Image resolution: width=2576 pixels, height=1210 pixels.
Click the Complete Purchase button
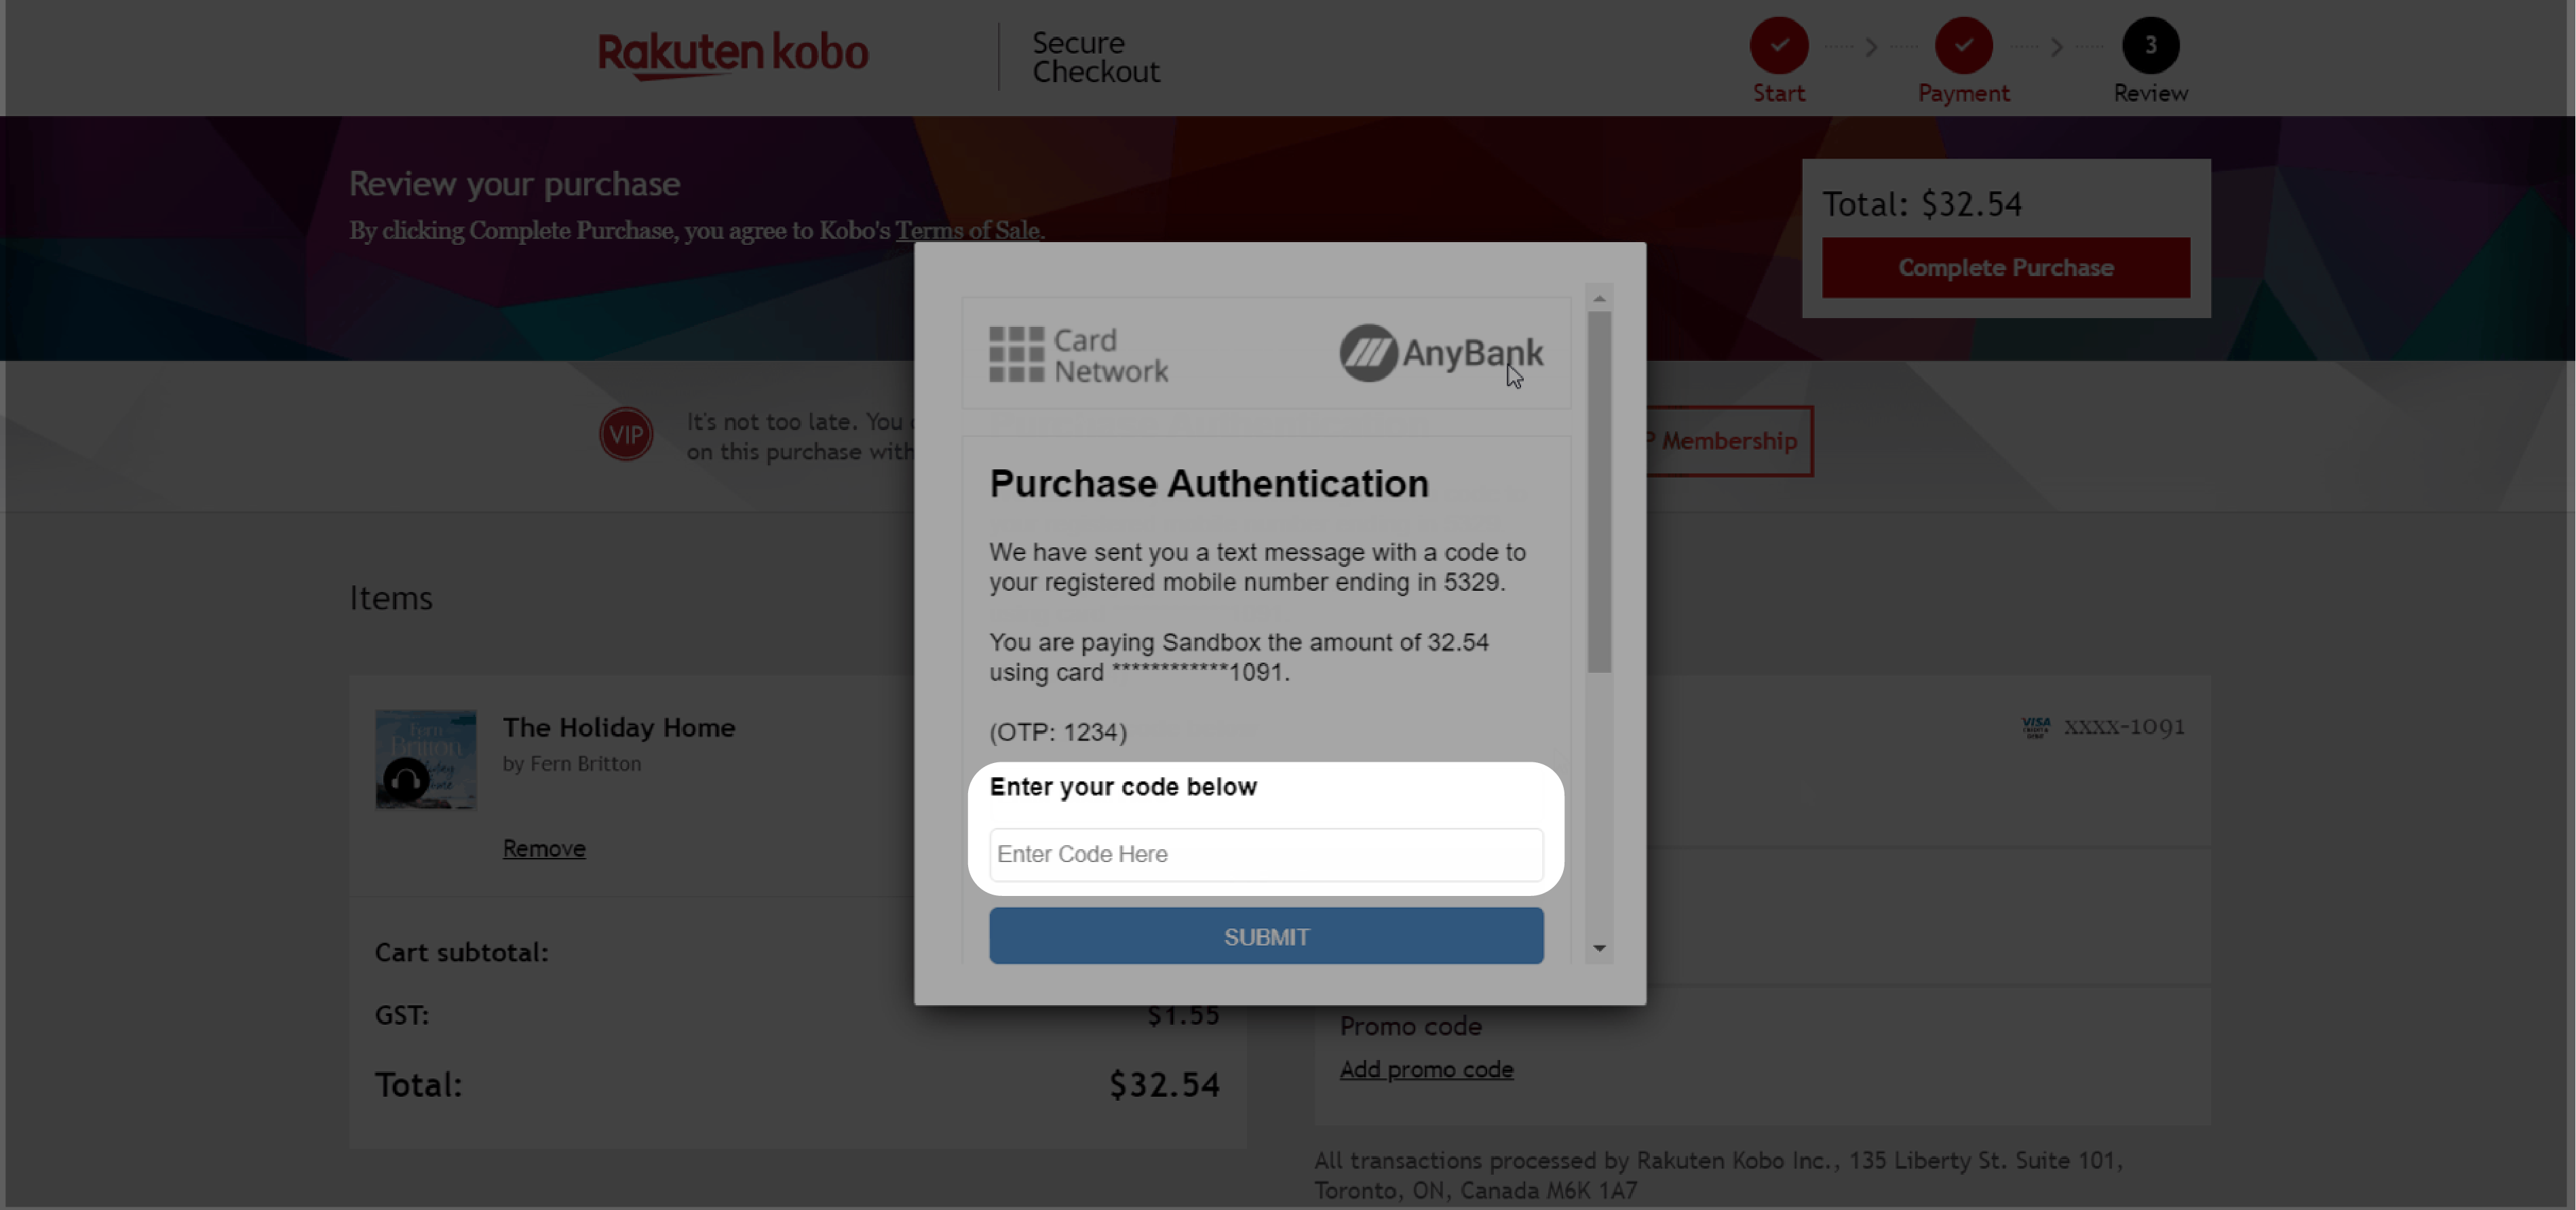point(2006,268)
